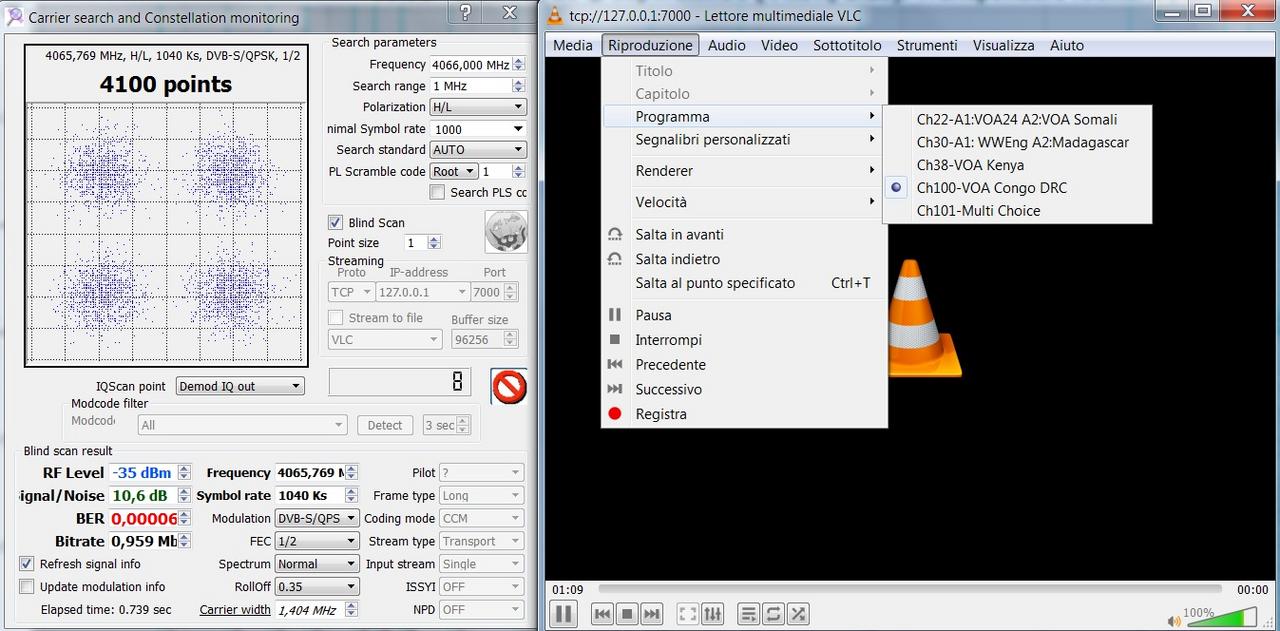Open the Search standard AUTO dropdown
The width and height of the screenshot is (1280, 631).
478,150
